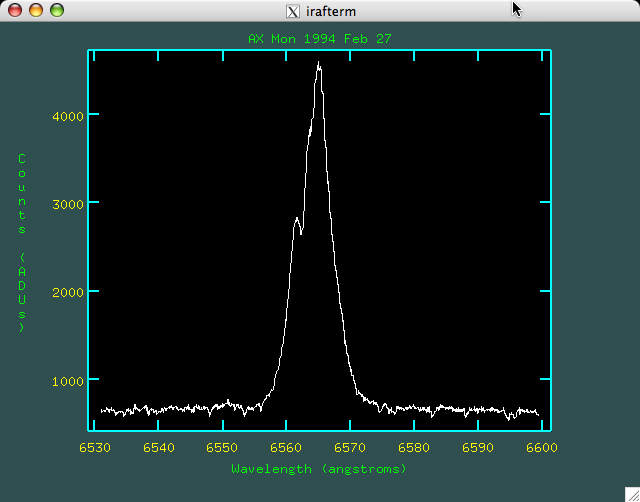Click the 6550 x-axis tick label

(x=222, y=448)
